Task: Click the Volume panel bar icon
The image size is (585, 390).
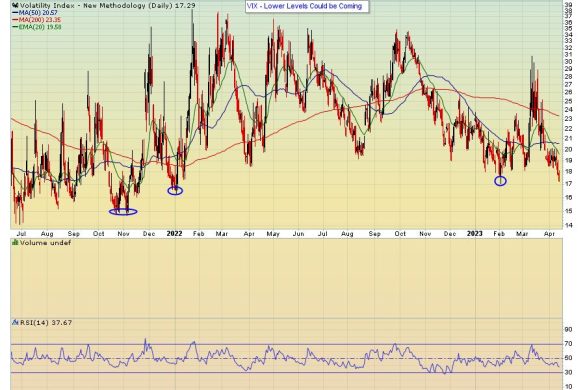Action: (15, 243)
